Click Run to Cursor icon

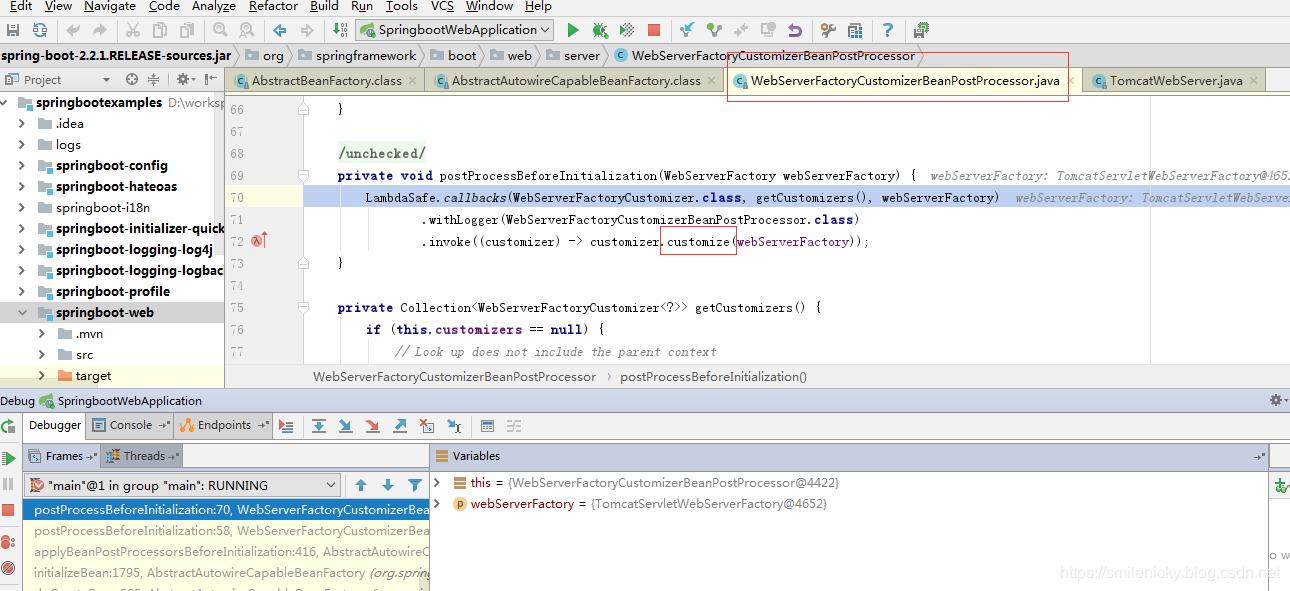point(454,426)
